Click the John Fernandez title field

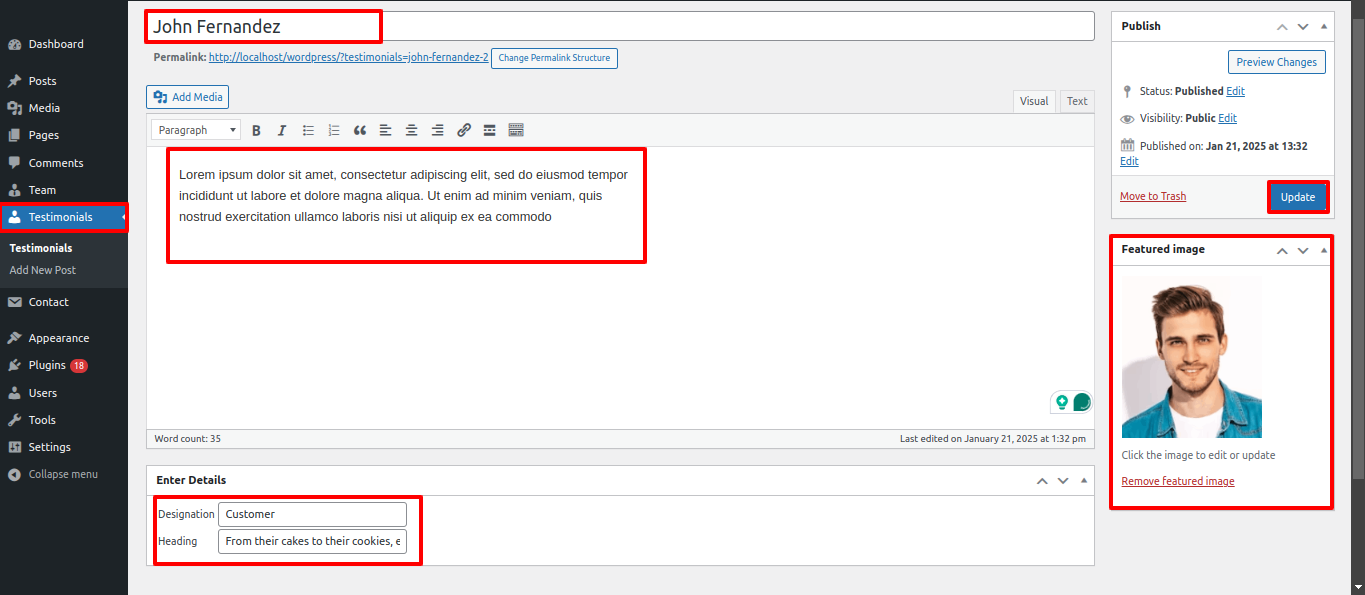[x=620, y=26]
